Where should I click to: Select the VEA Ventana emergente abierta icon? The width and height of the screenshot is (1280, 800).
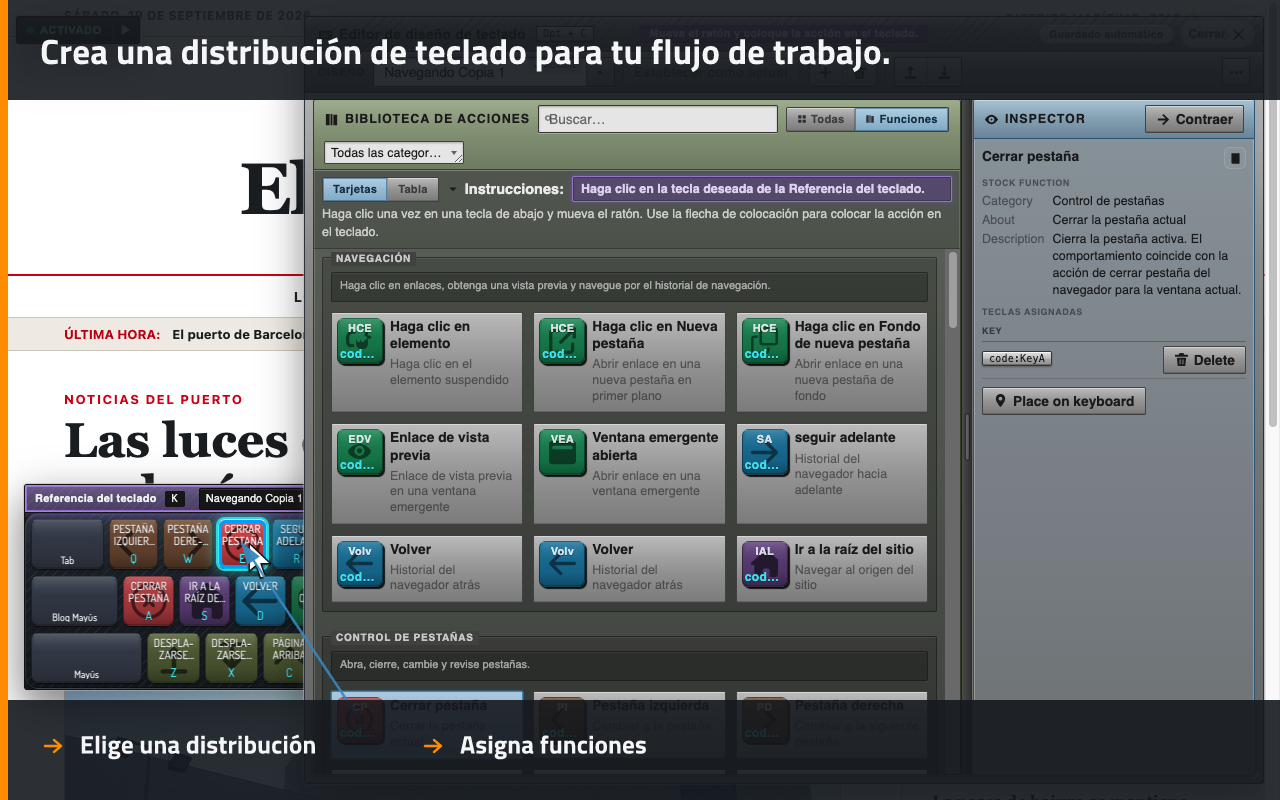[562, 453]
